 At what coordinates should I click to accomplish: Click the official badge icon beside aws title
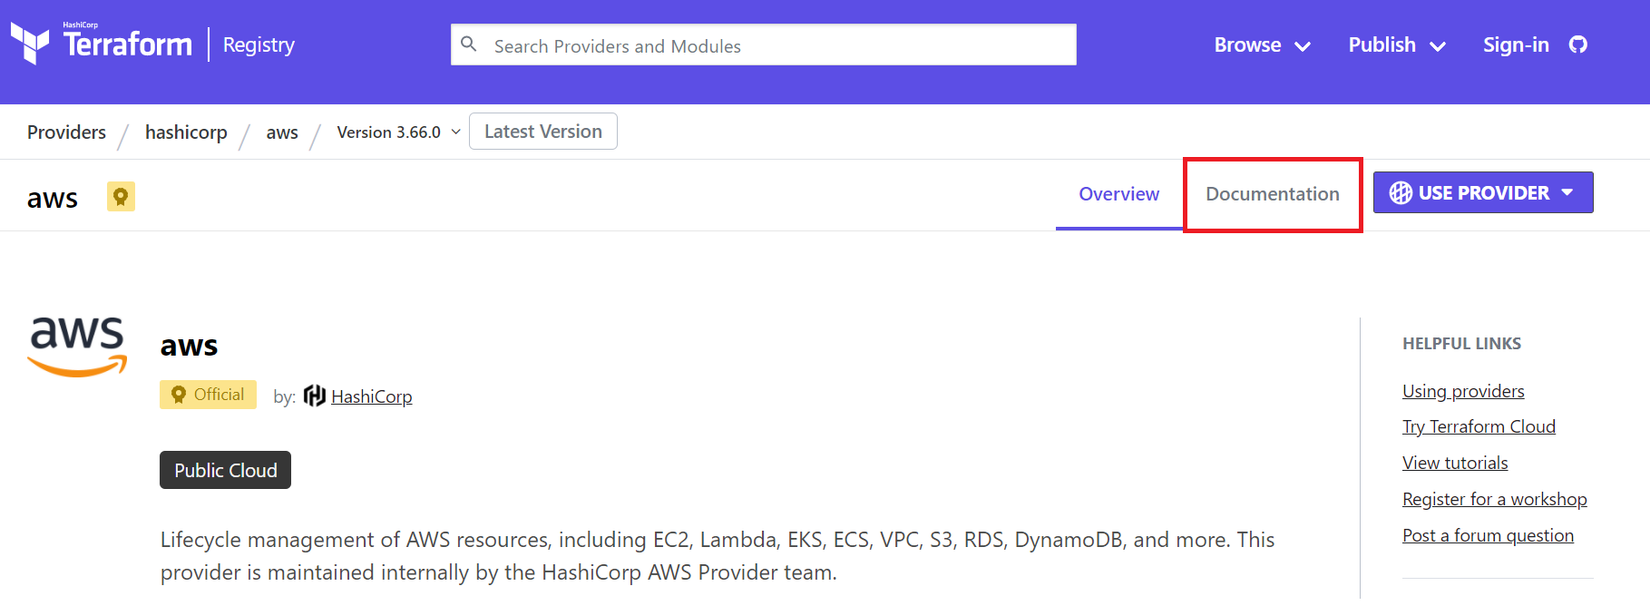click(x=121, y=197)
